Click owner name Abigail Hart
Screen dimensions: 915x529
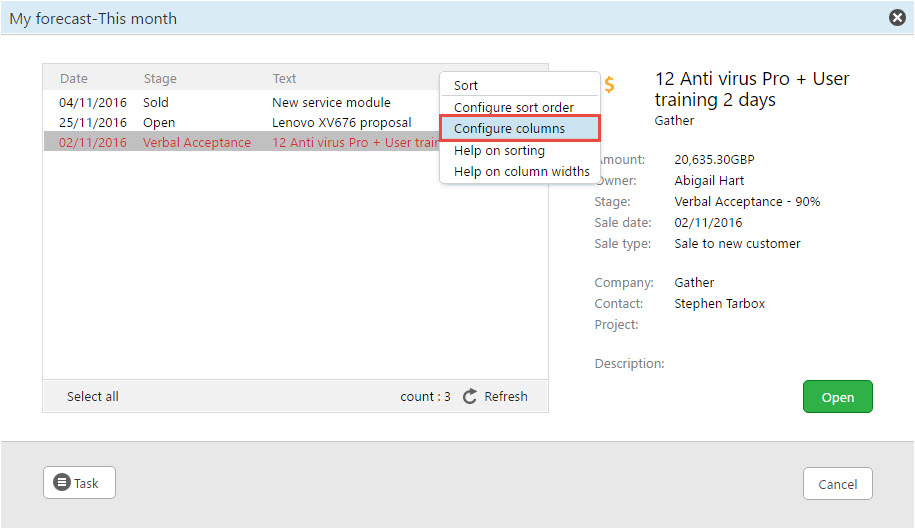(x=709, y=181)
